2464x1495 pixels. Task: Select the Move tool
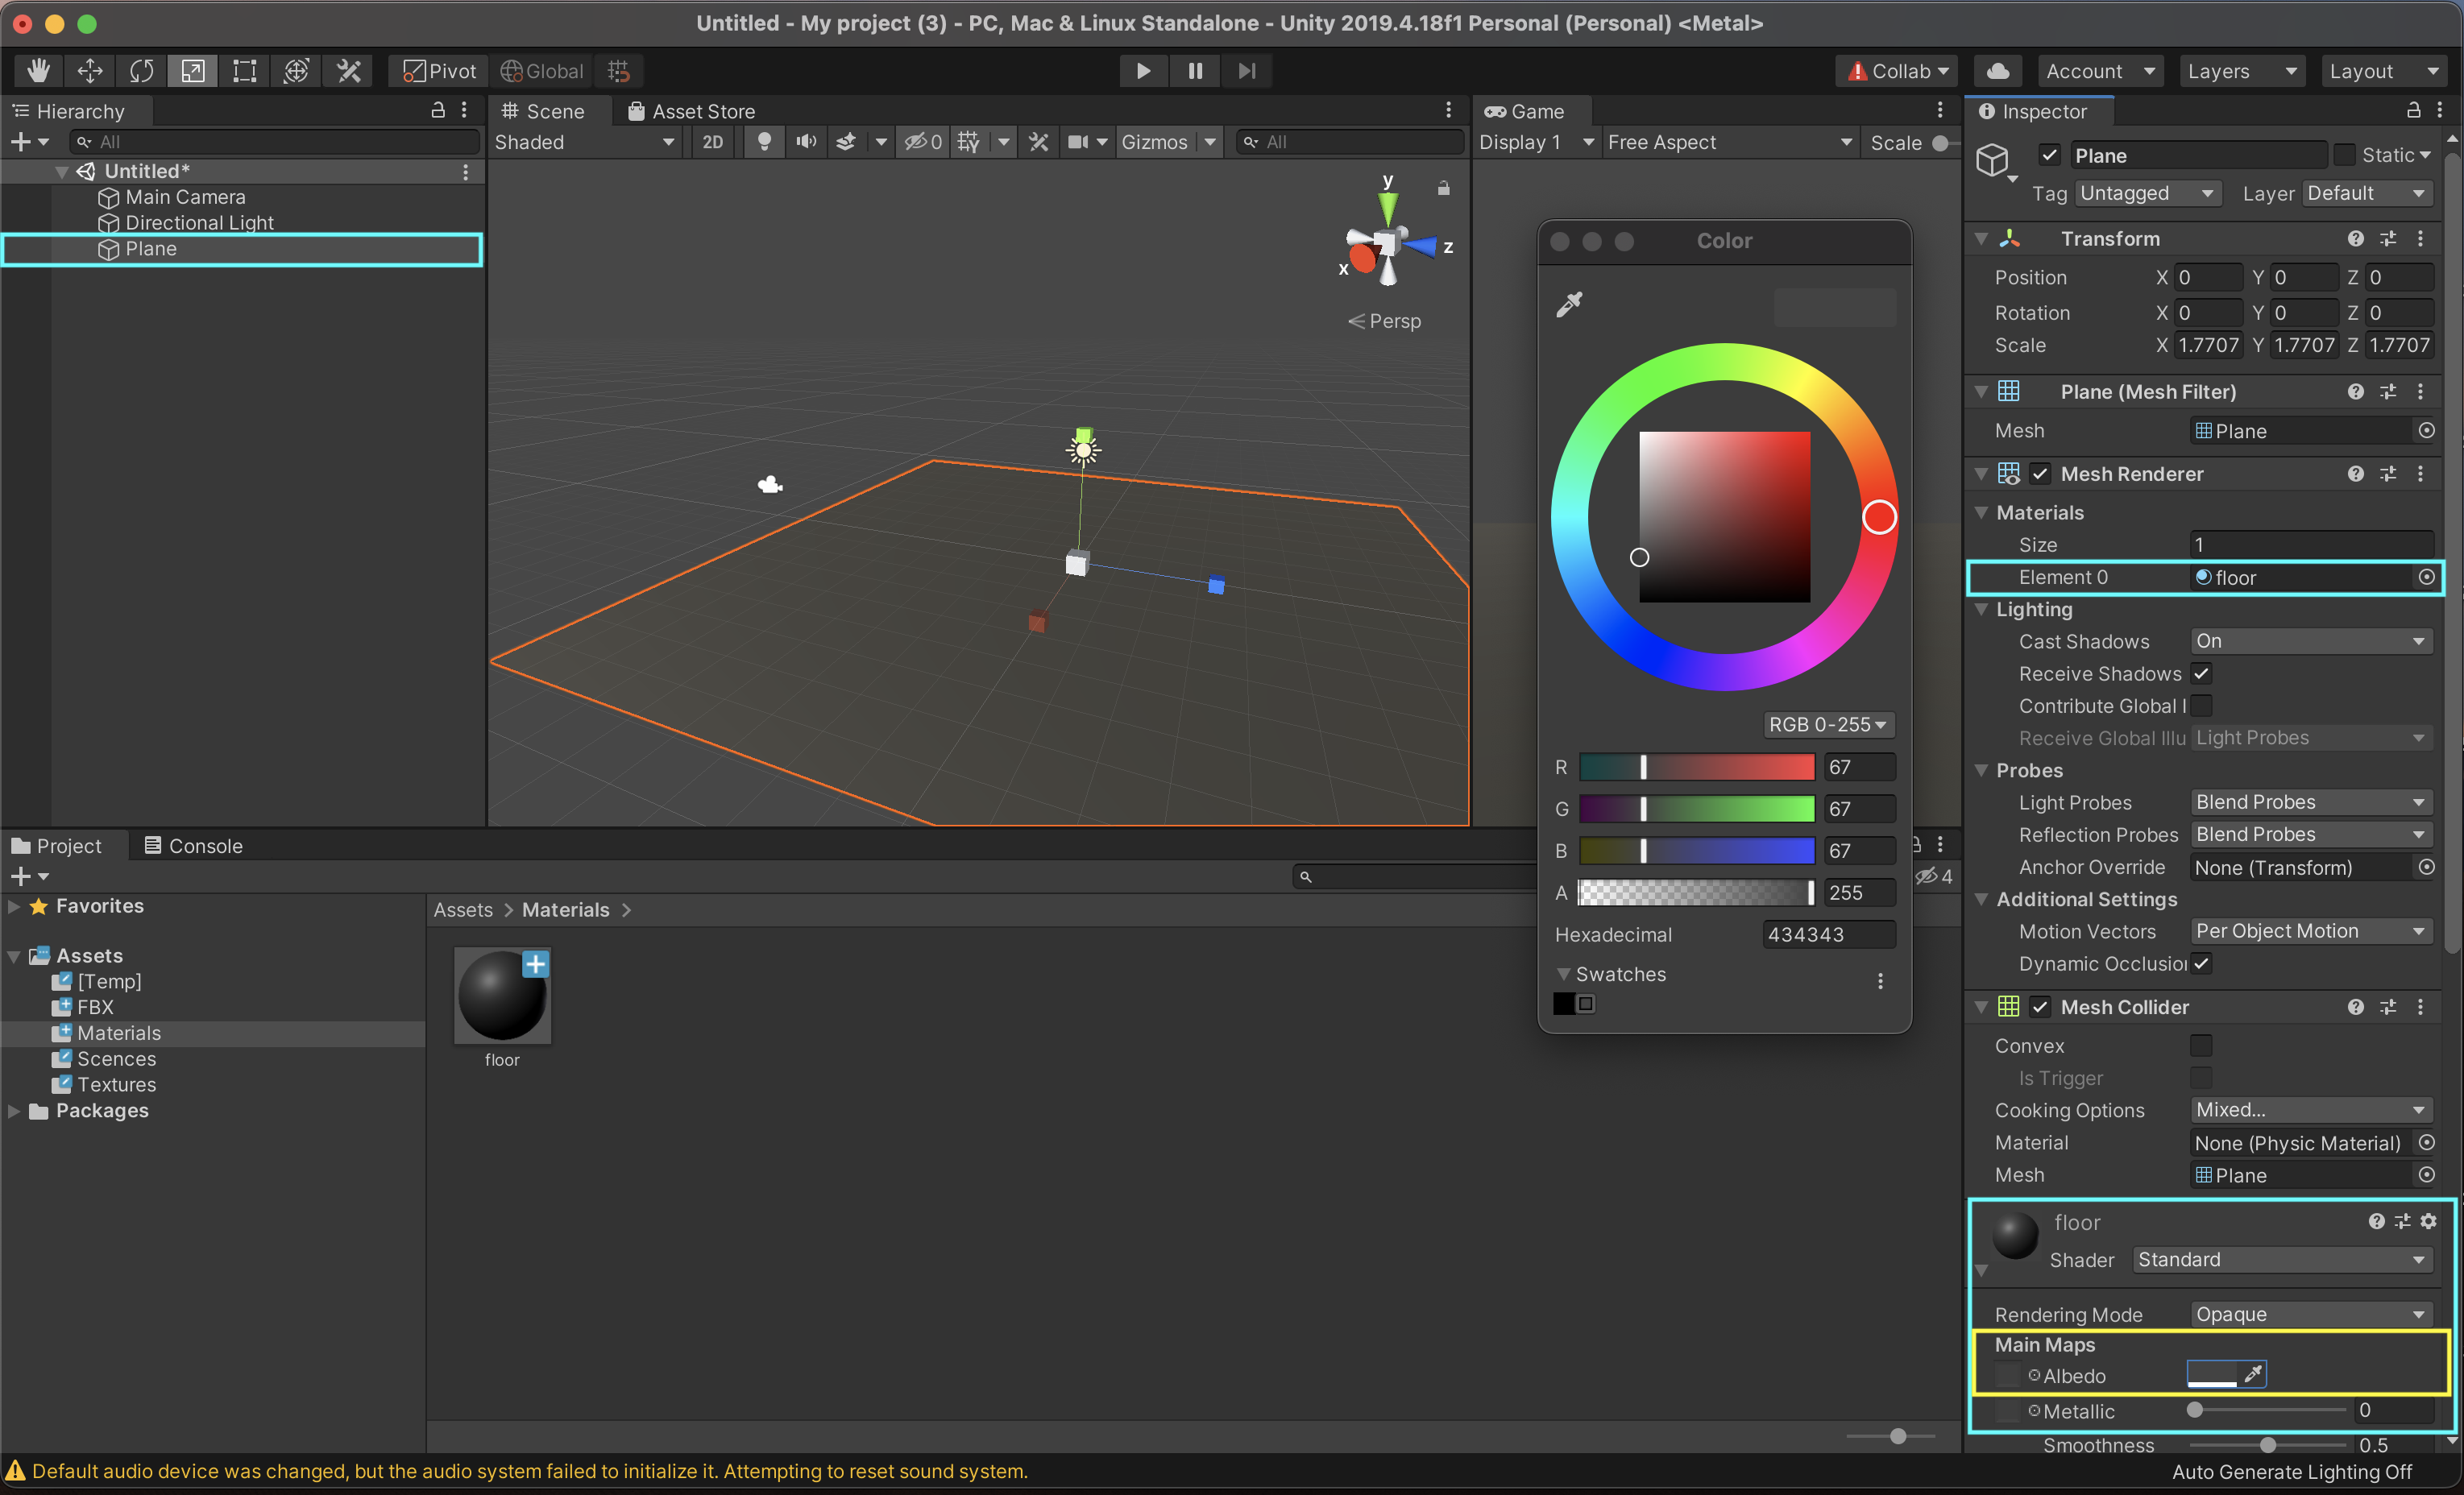(90, 71)
